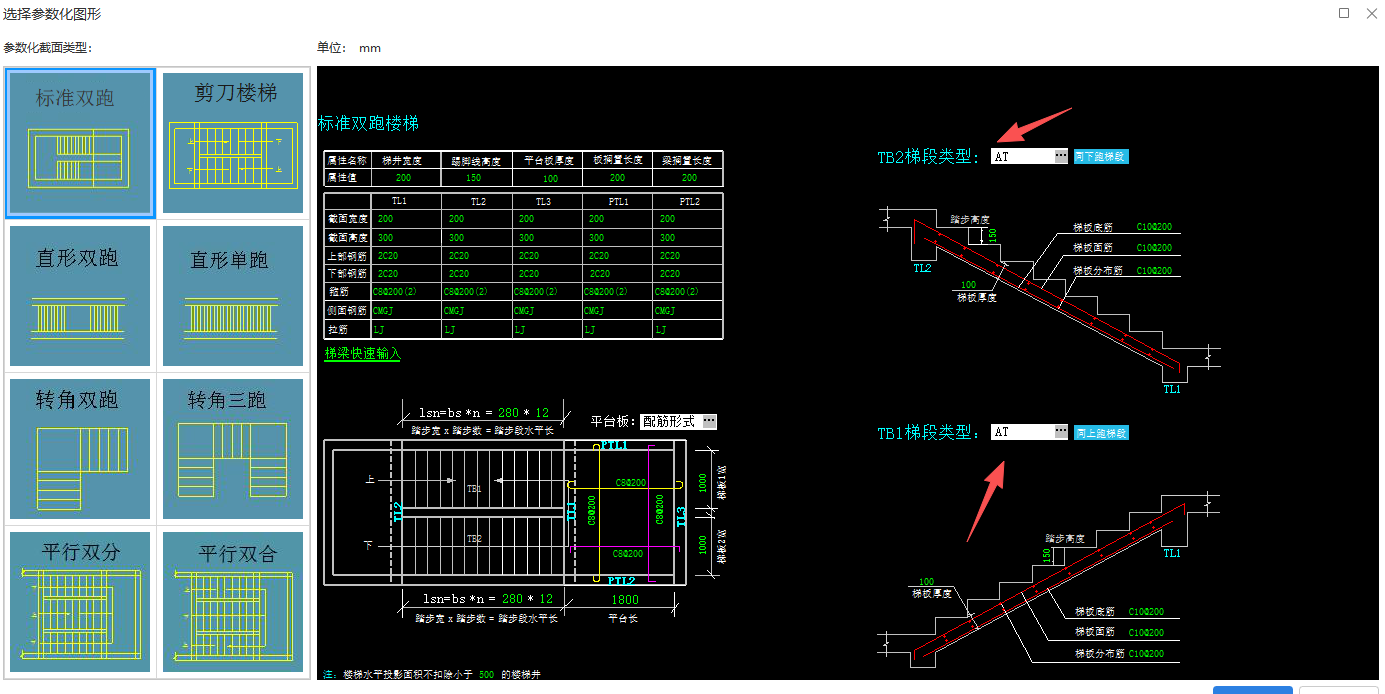Open the 梯梁快速输入 link
Image resolution: width=1385 pixels, height=694 pixels.
click(x=362, y=354)
